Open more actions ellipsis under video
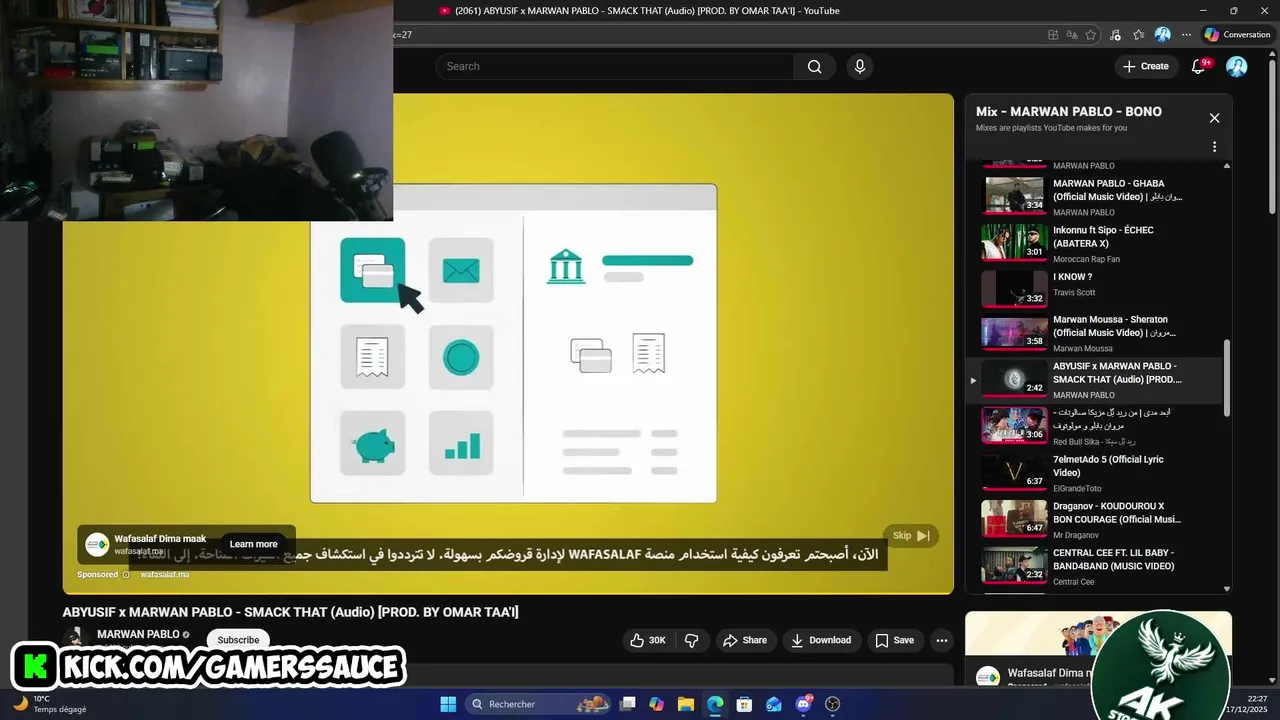The width and height of the screenshot is (1280, 720). pyautogui.click(x=942, y=640)
